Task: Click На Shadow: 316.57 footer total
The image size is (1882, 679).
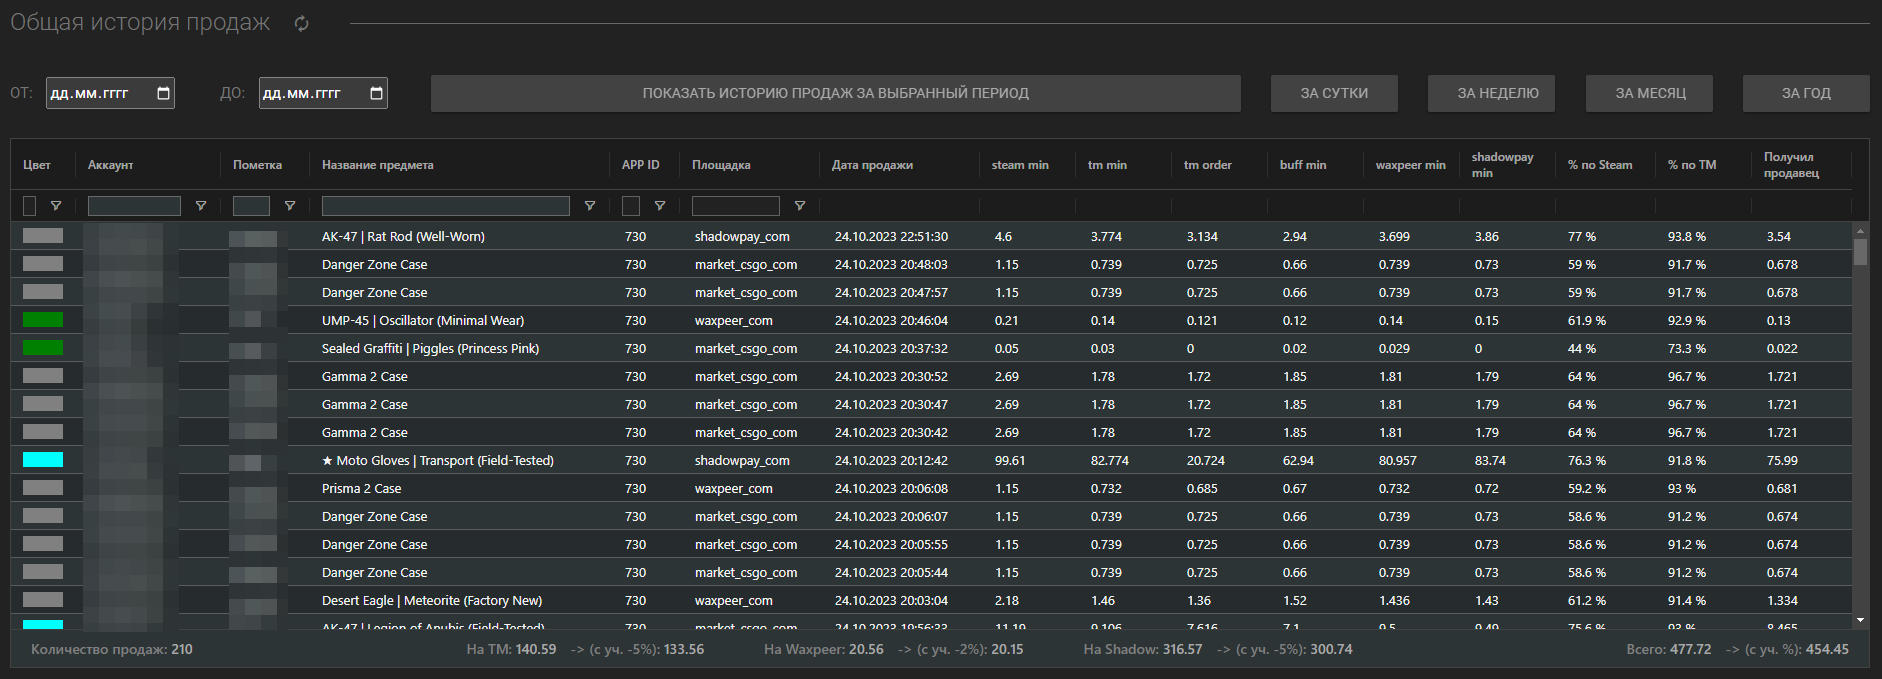Action: [1143, 649]
